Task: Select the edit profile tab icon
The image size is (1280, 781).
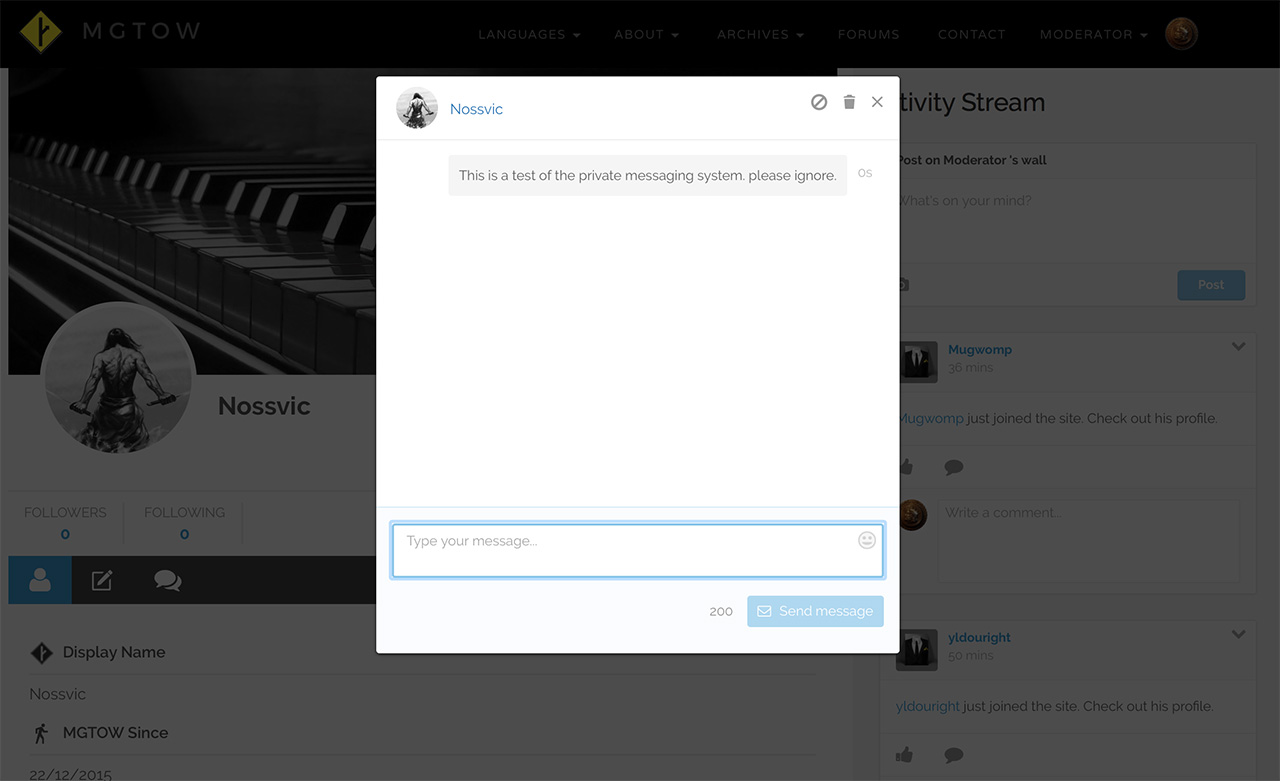Action: [102, 580]
